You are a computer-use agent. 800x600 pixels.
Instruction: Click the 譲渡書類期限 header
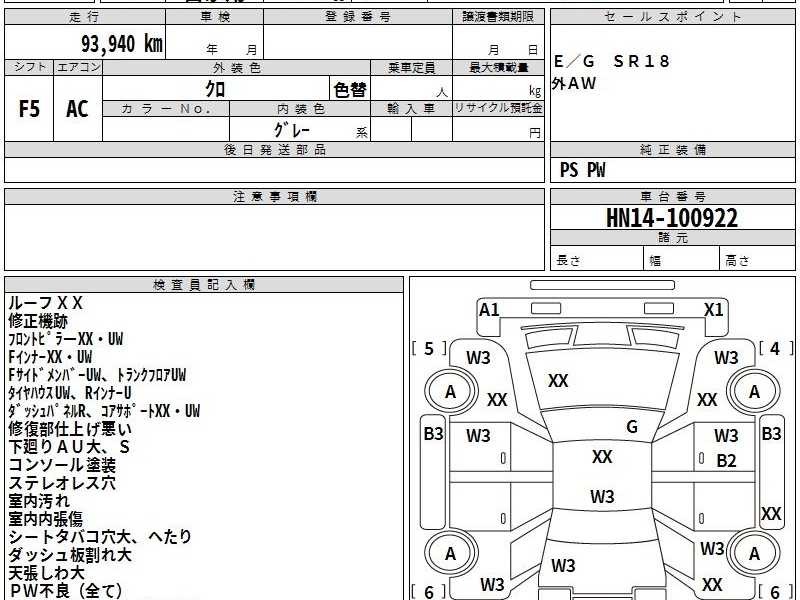[498, 17]
